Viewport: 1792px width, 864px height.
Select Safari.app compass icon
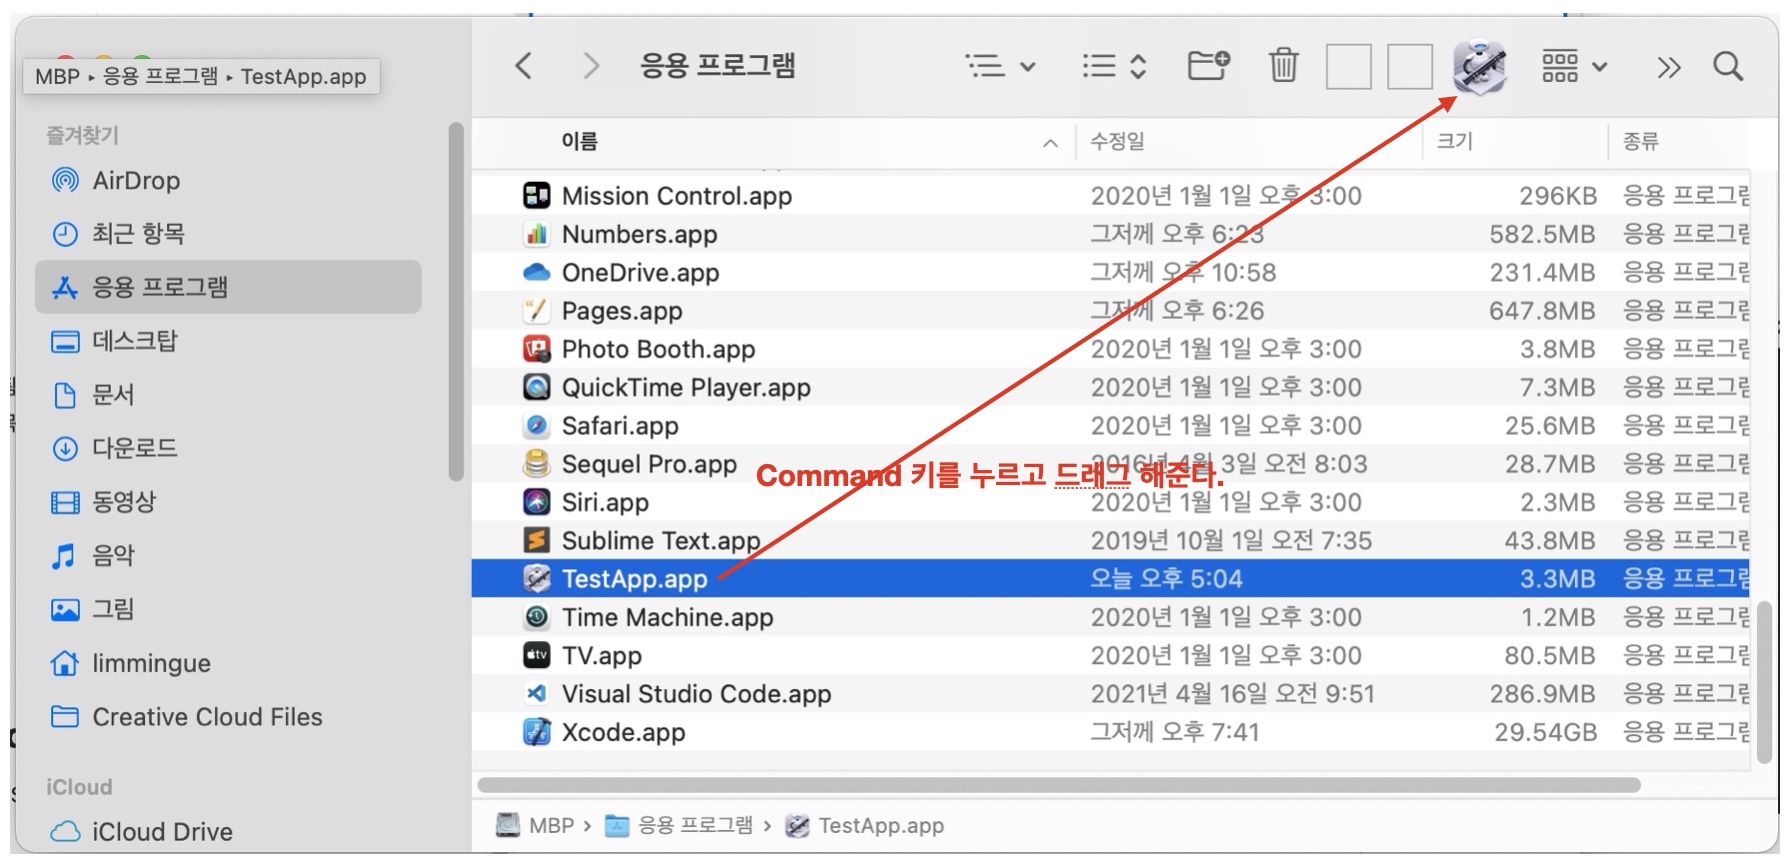[537, 426]
